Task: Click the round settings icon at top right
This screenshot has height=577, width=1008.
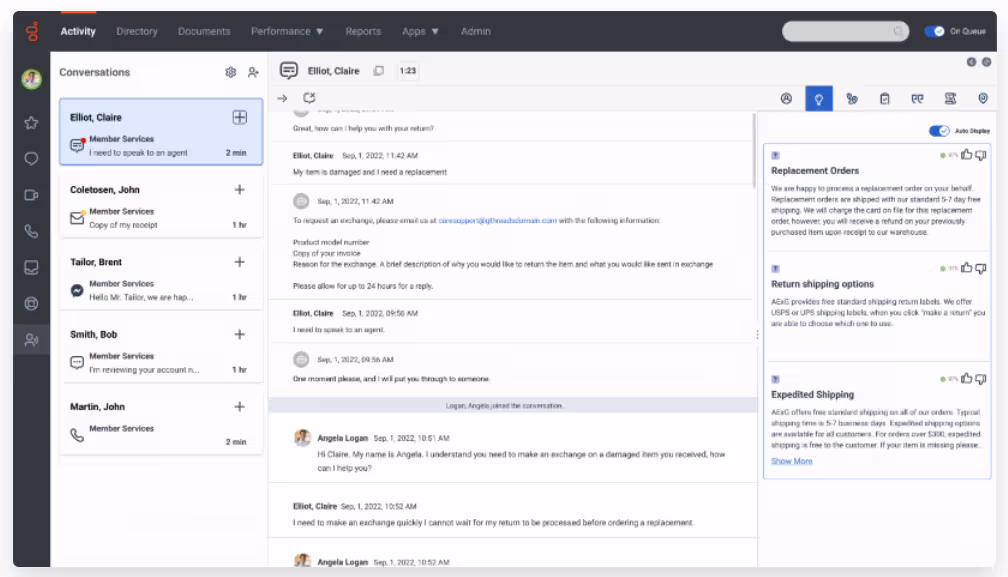Action: point(986,62)
